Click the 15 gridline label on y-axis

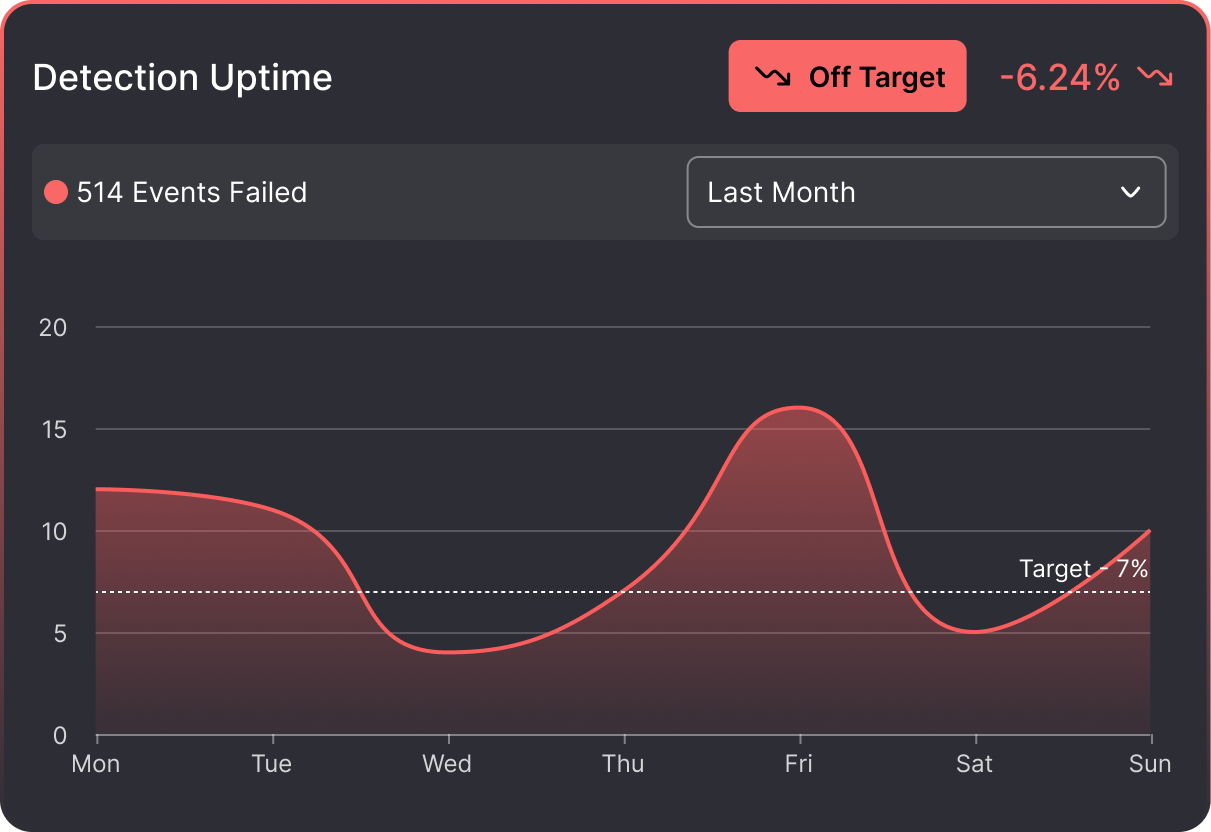click(x=55, y=429)
